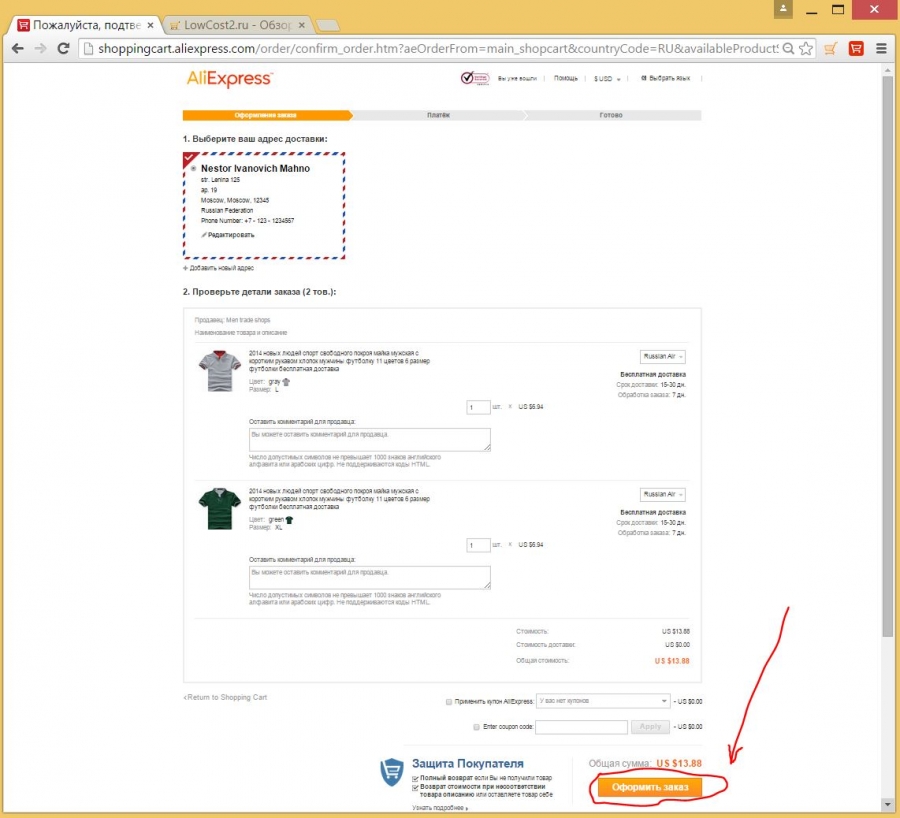Image resolution: width=900 pixels, height=818 pixels.
Task: Bookmark this page with the star icon
Action: pos(806,49)
